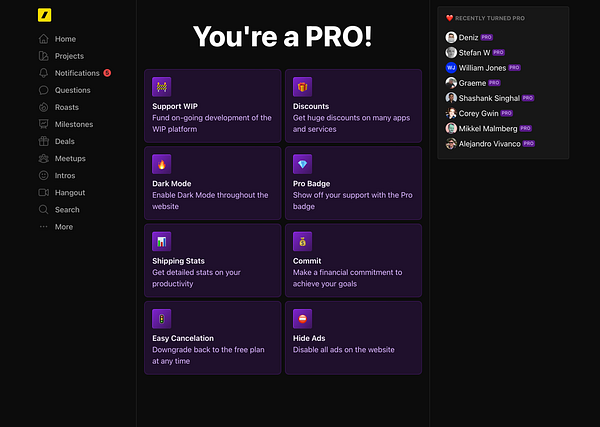600x427 pixels.
Task: Click the yellow WIP logo icon
Action: point(44,15)
